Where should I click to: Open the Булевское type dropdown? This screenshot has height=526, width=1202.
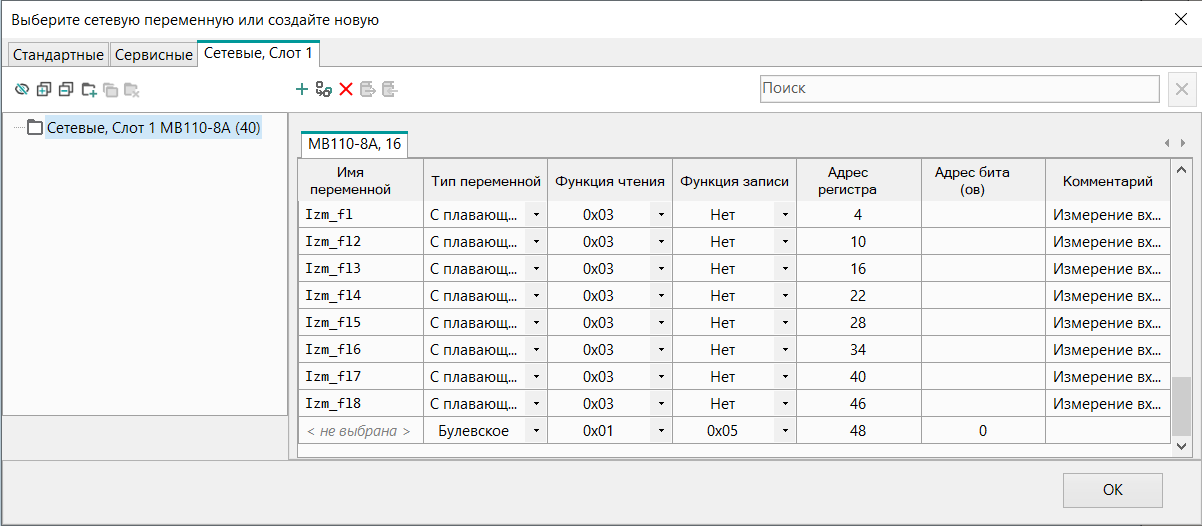pos(536,431)
